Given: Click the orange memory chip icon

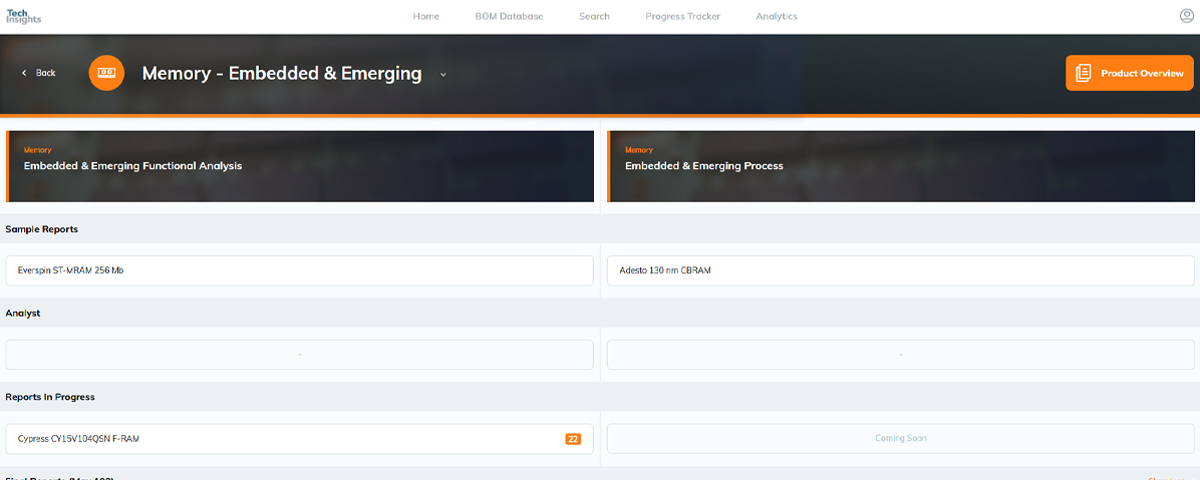Looking at the screenshot, I should pos(107,73).
